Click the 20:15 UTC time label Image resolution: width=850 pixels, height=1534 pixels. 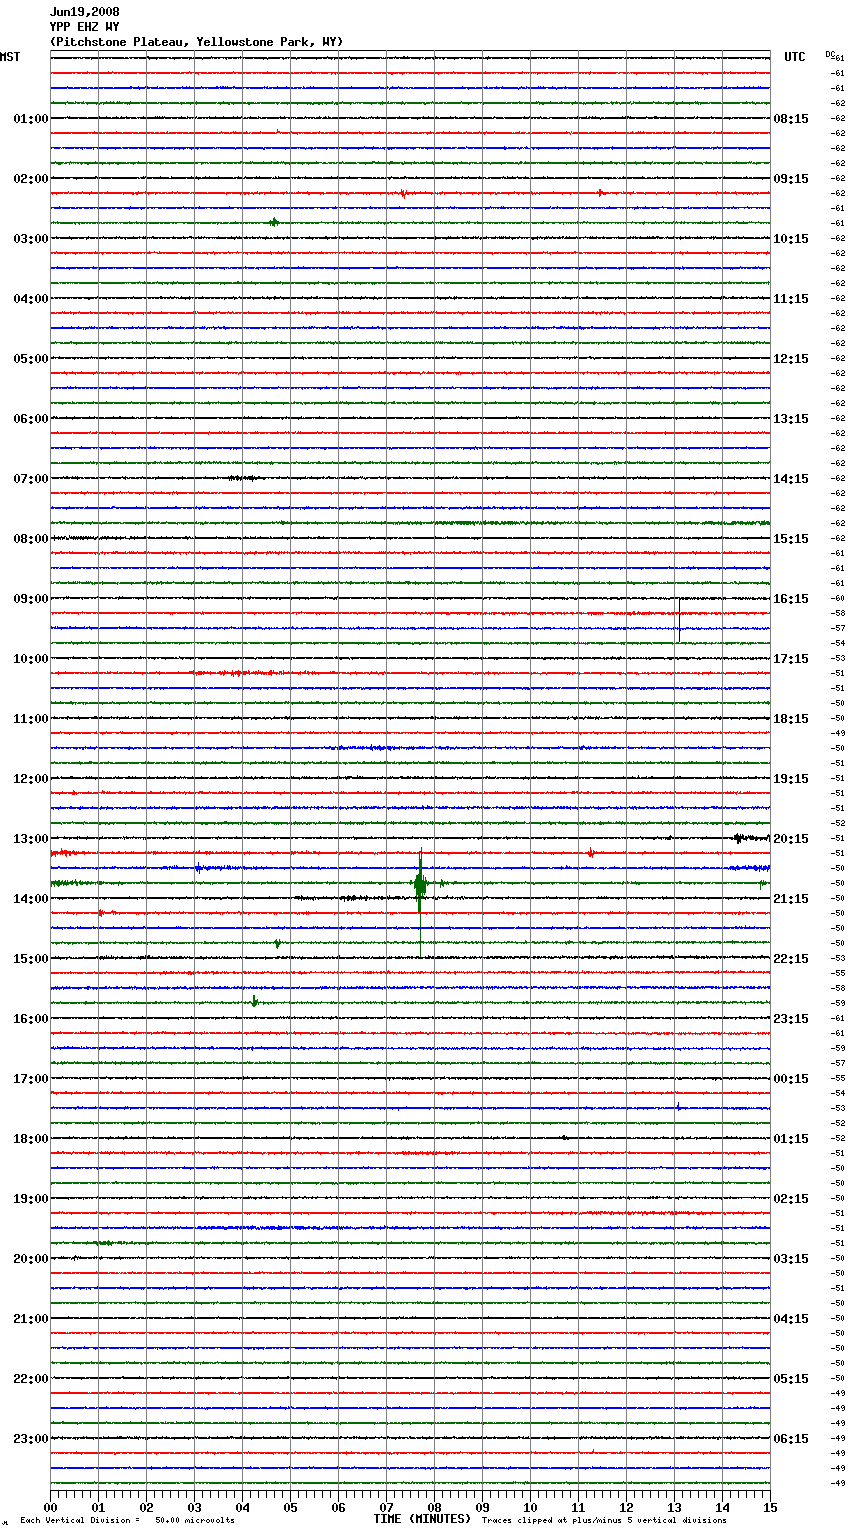click(791, 839)
